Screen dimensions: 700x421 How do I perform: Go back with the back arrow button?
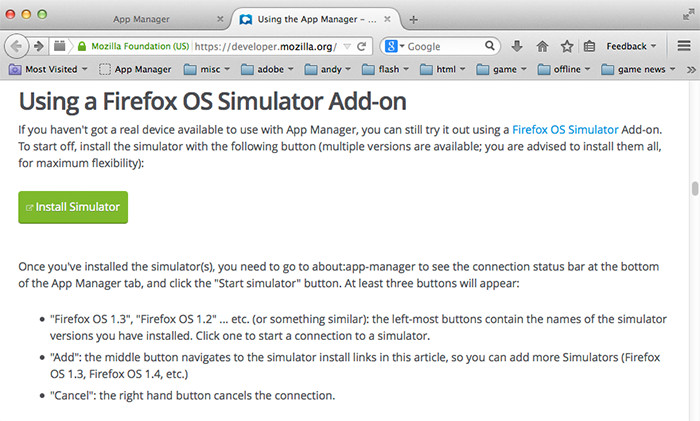(x=16, y=46)
